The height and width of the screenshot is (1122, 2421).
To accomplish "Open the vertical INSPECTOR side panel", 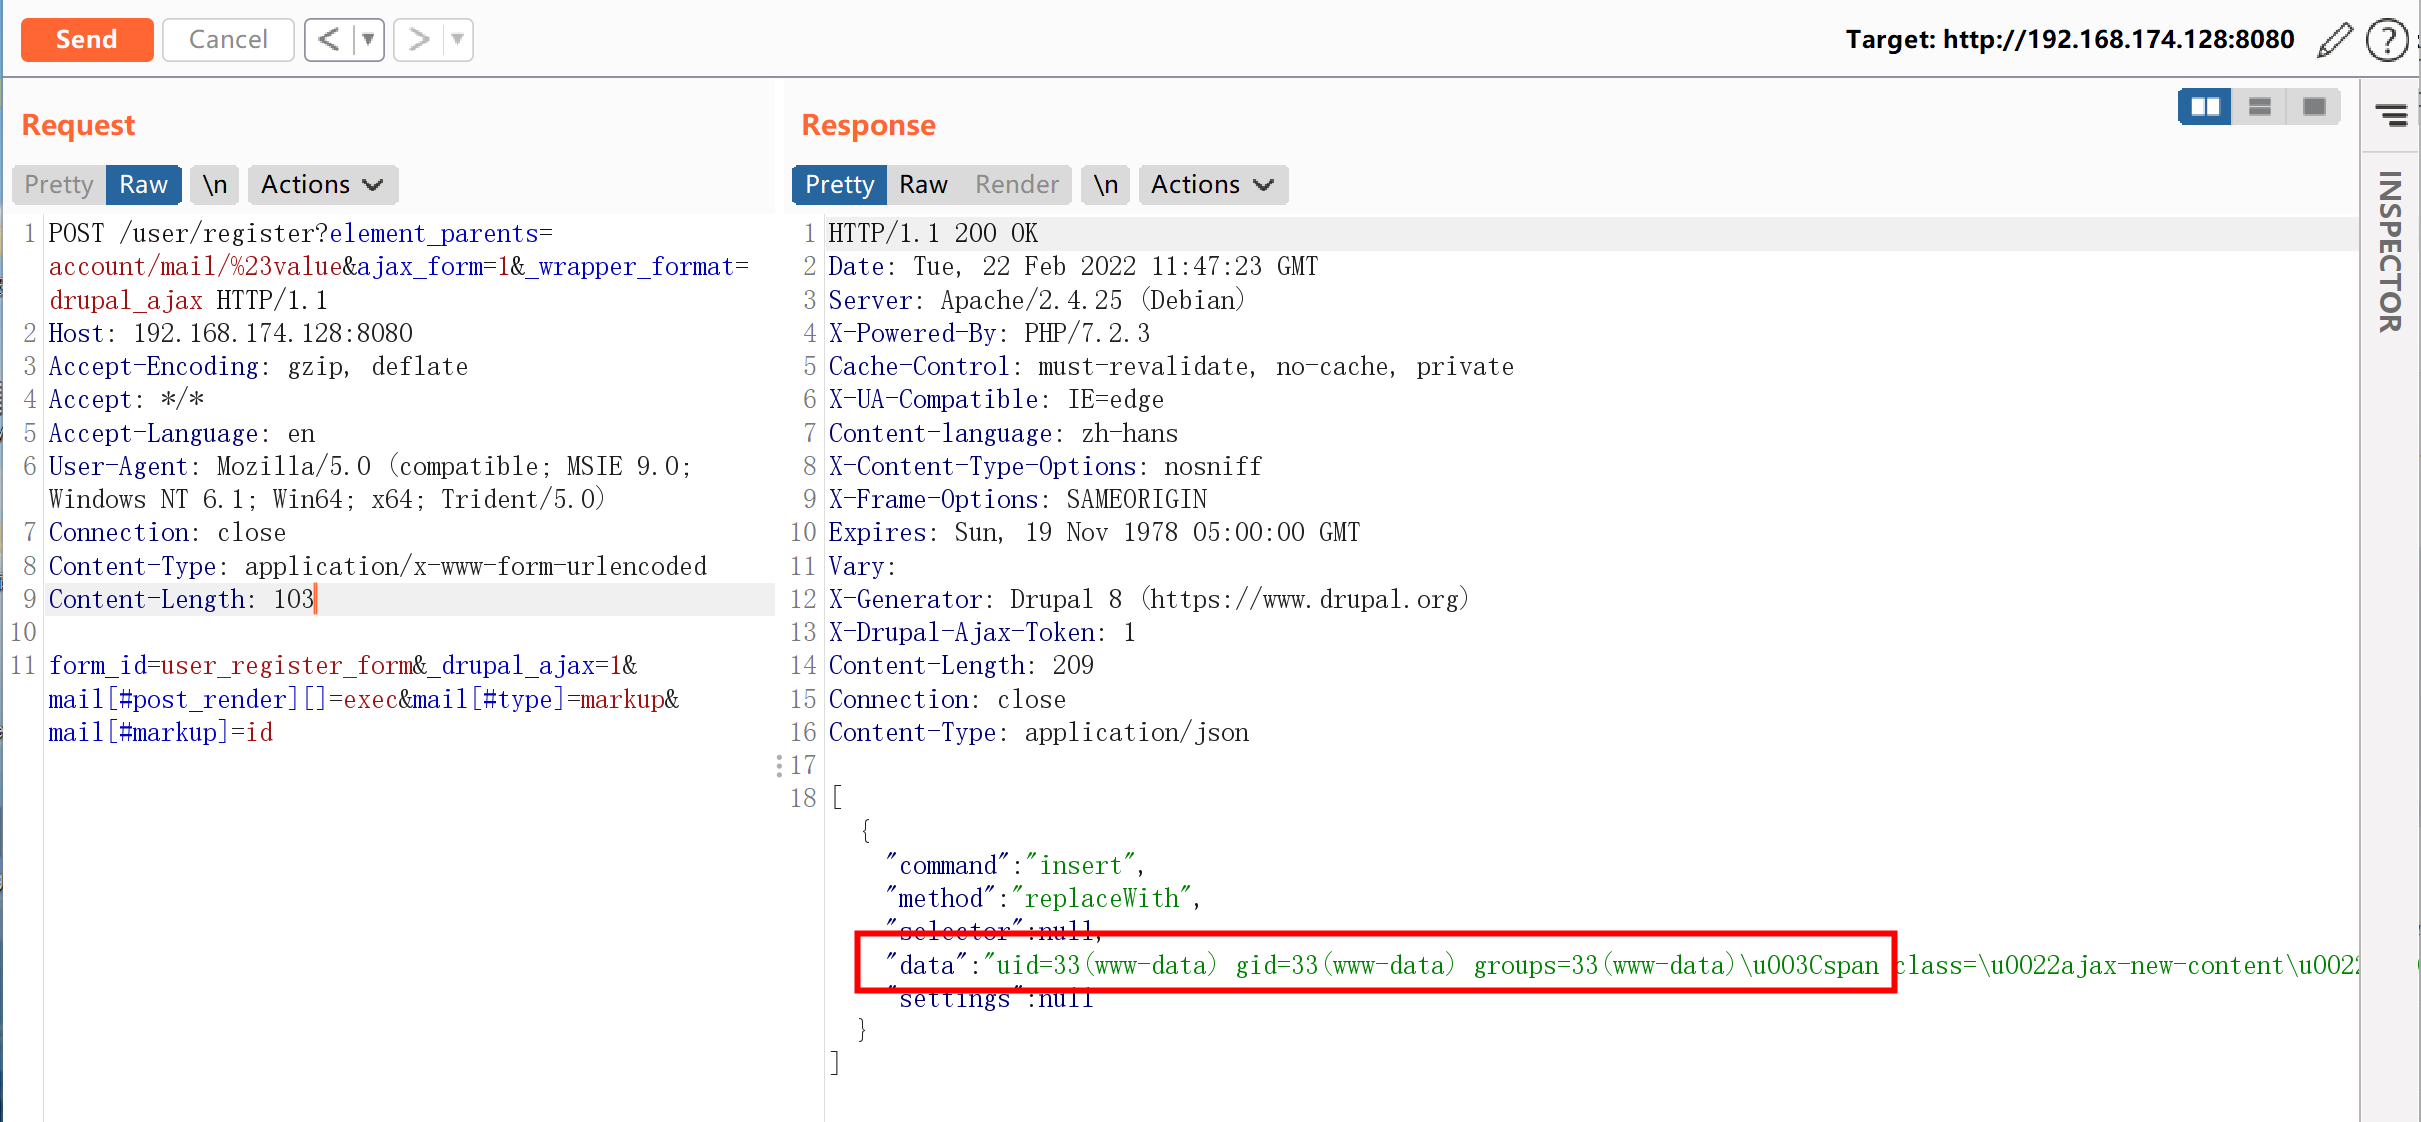I will (2390, 252).
